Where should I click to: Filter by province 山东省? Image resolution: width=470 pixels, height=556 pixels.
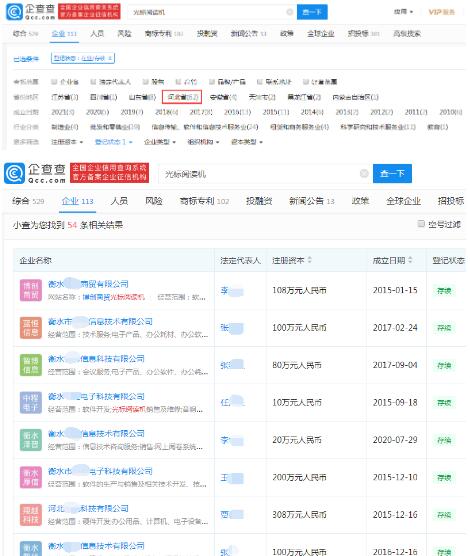pos(142,97)
